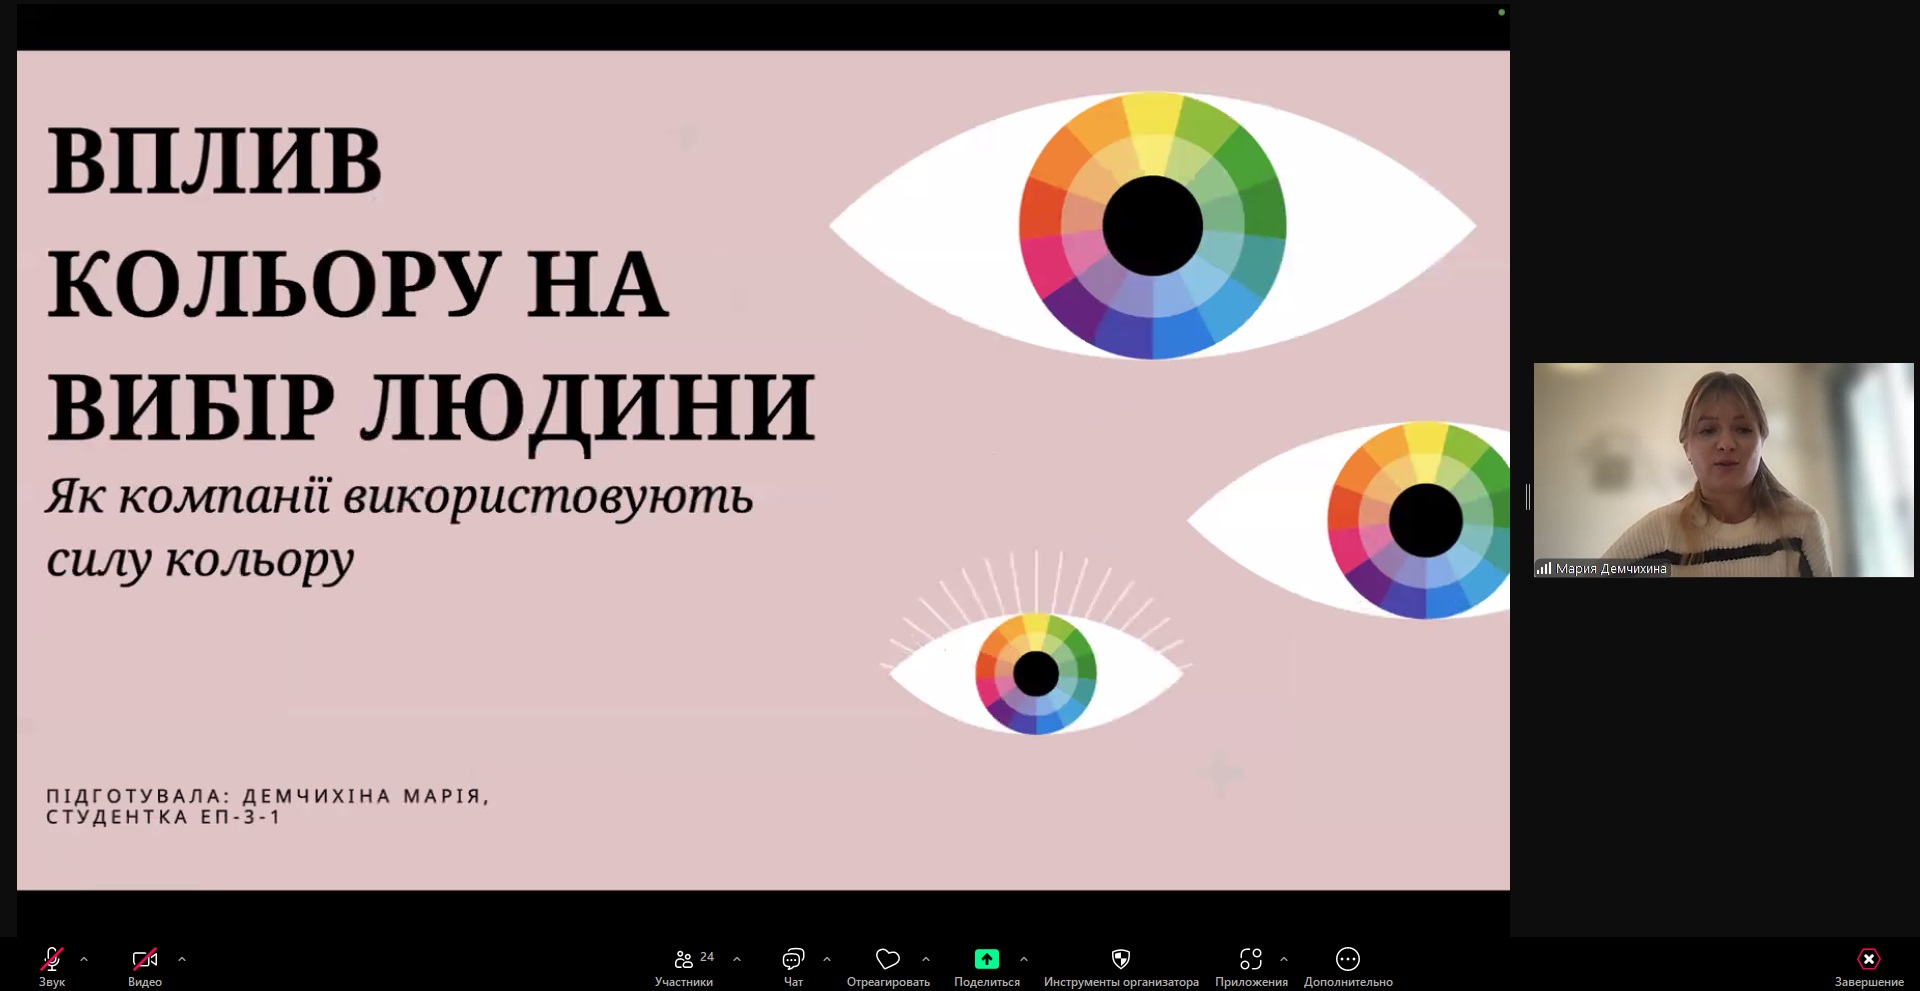Viewport: 1920px width, 991px height.
Task: Click the green status dot at top
Action: click(x=1501, y=12)
